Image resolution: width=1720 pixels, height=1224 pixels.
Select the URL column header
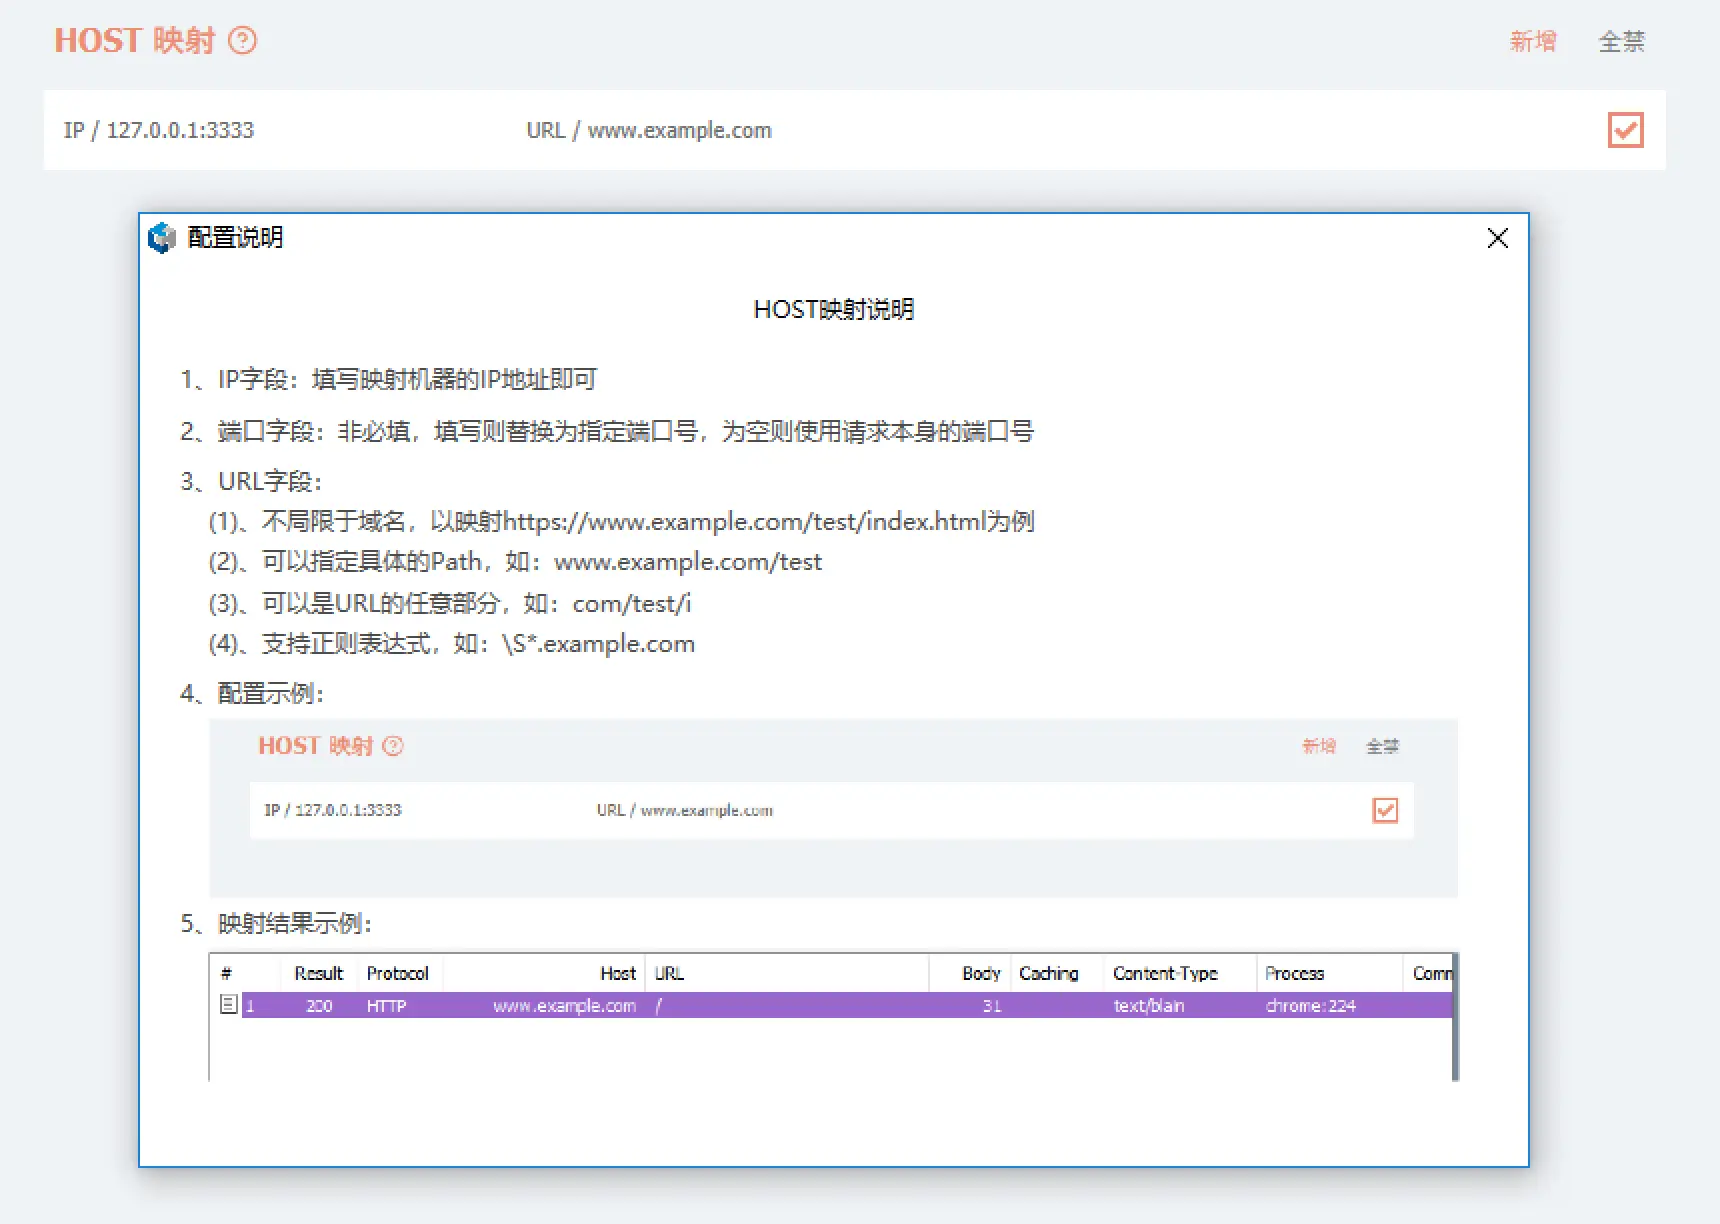(668, 972)
